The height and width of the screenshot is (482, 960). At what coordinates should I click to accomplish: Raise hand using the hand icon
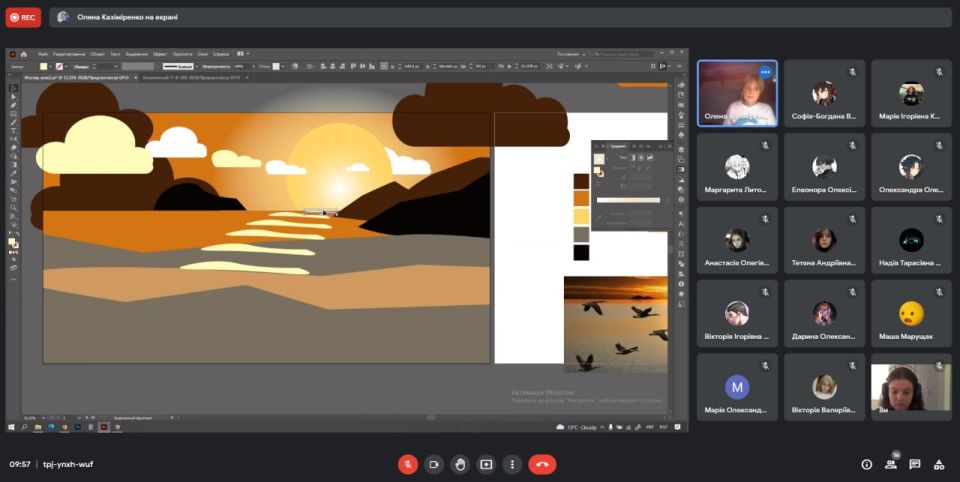coord(460,464)
